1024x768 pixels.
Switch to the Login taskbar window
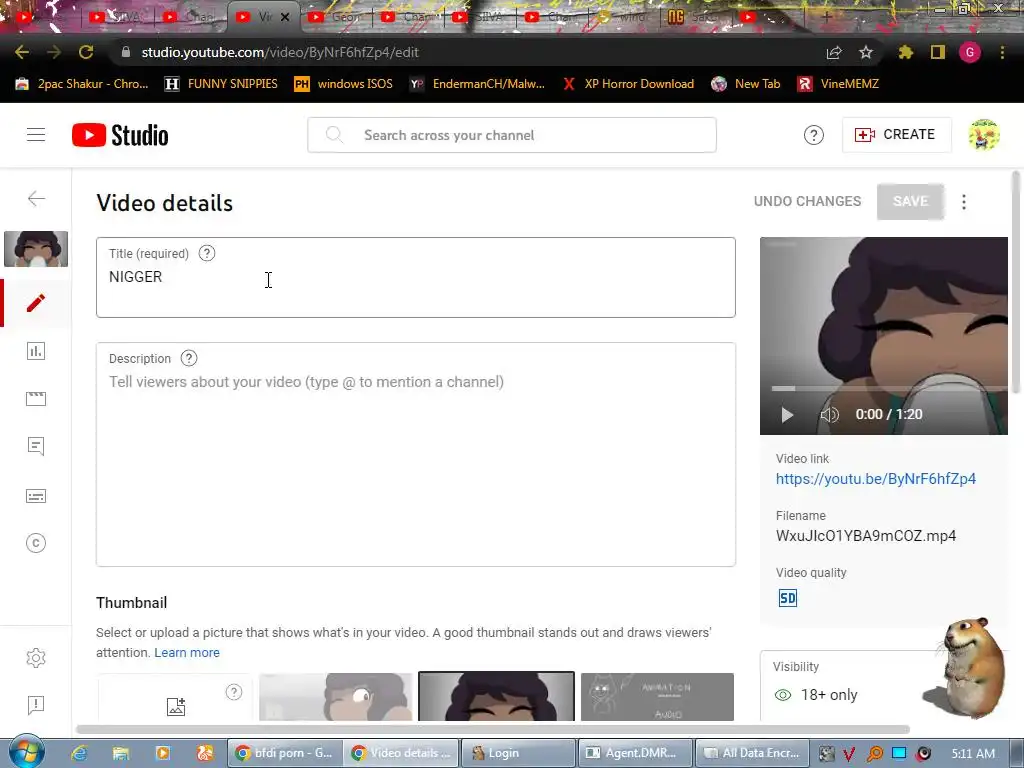[x=518, y=753]
